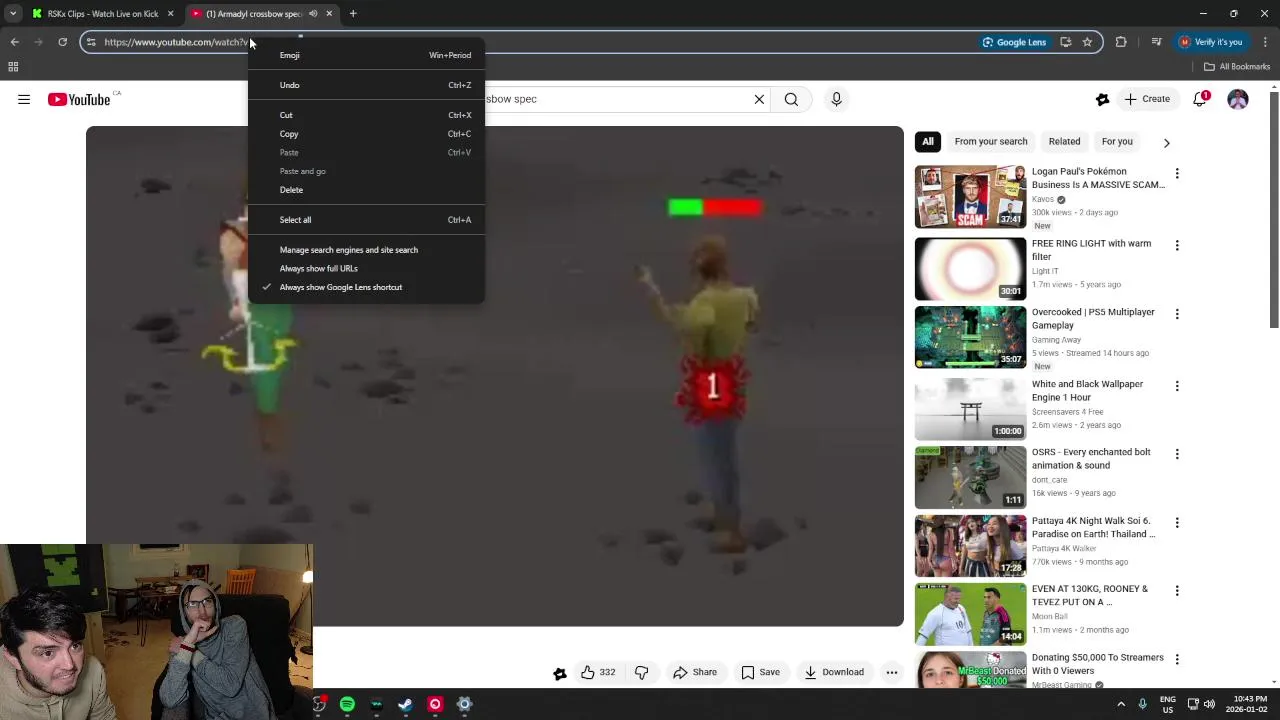Open OSRS Every enchanted bolt animation title
Screen dimensions: 1280x720
(x=1091, y=458)
